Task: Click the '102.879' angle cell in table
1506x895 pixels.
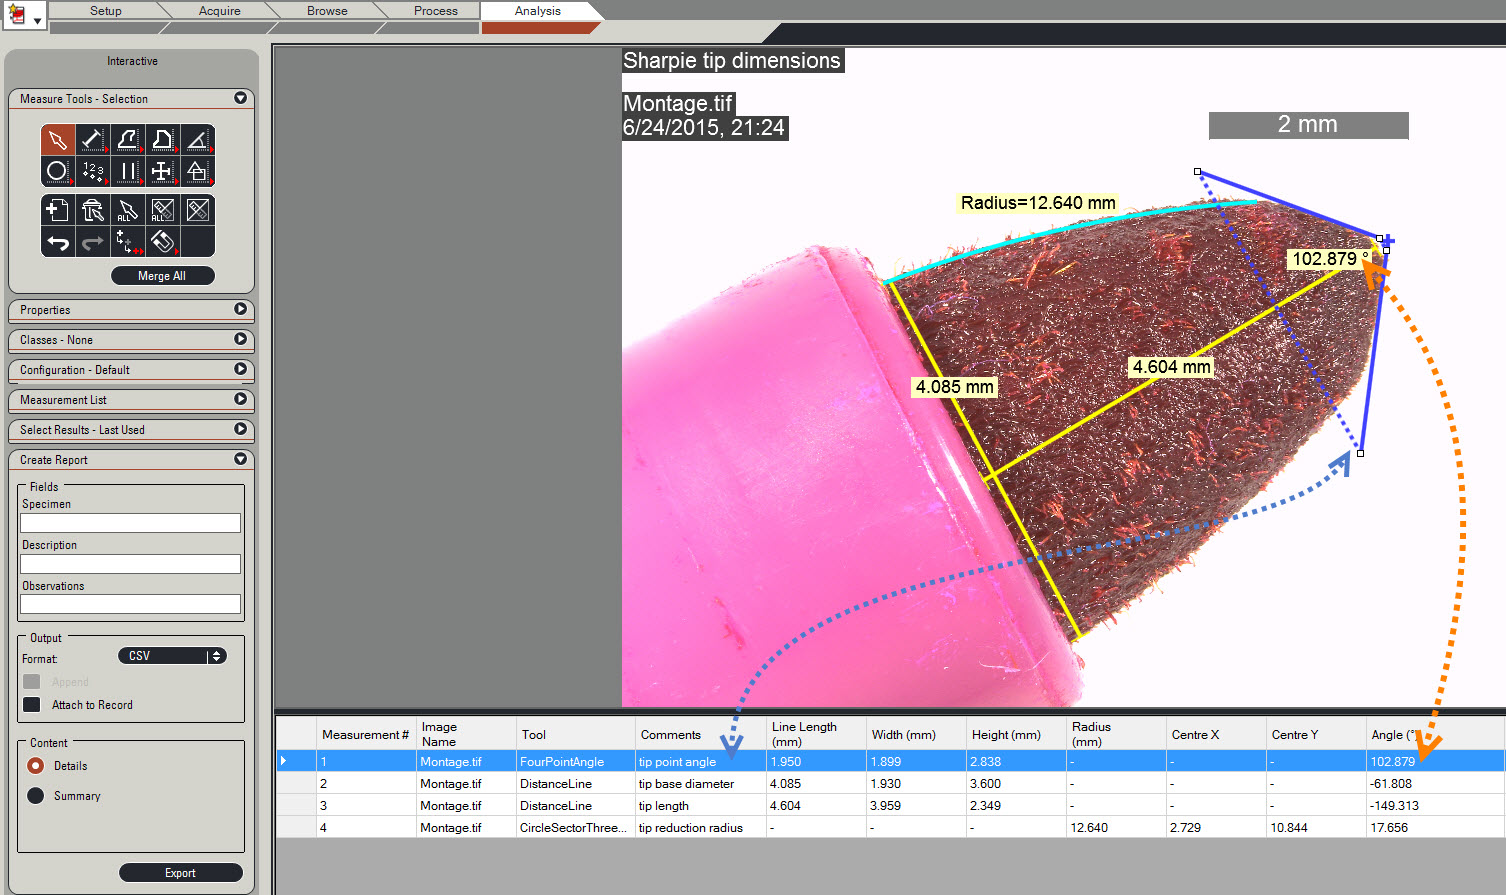Action: point(1435,762)
